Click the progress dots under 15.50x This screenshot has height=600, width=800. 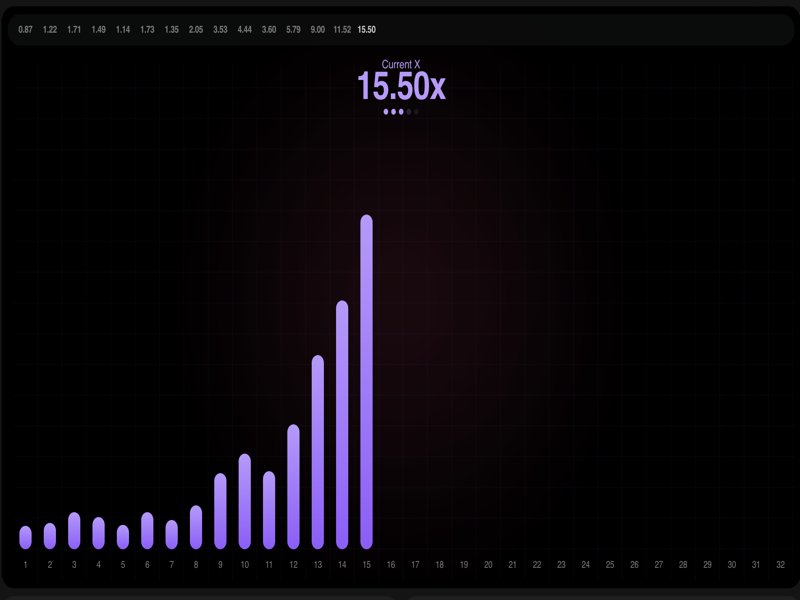coord(401,112)
